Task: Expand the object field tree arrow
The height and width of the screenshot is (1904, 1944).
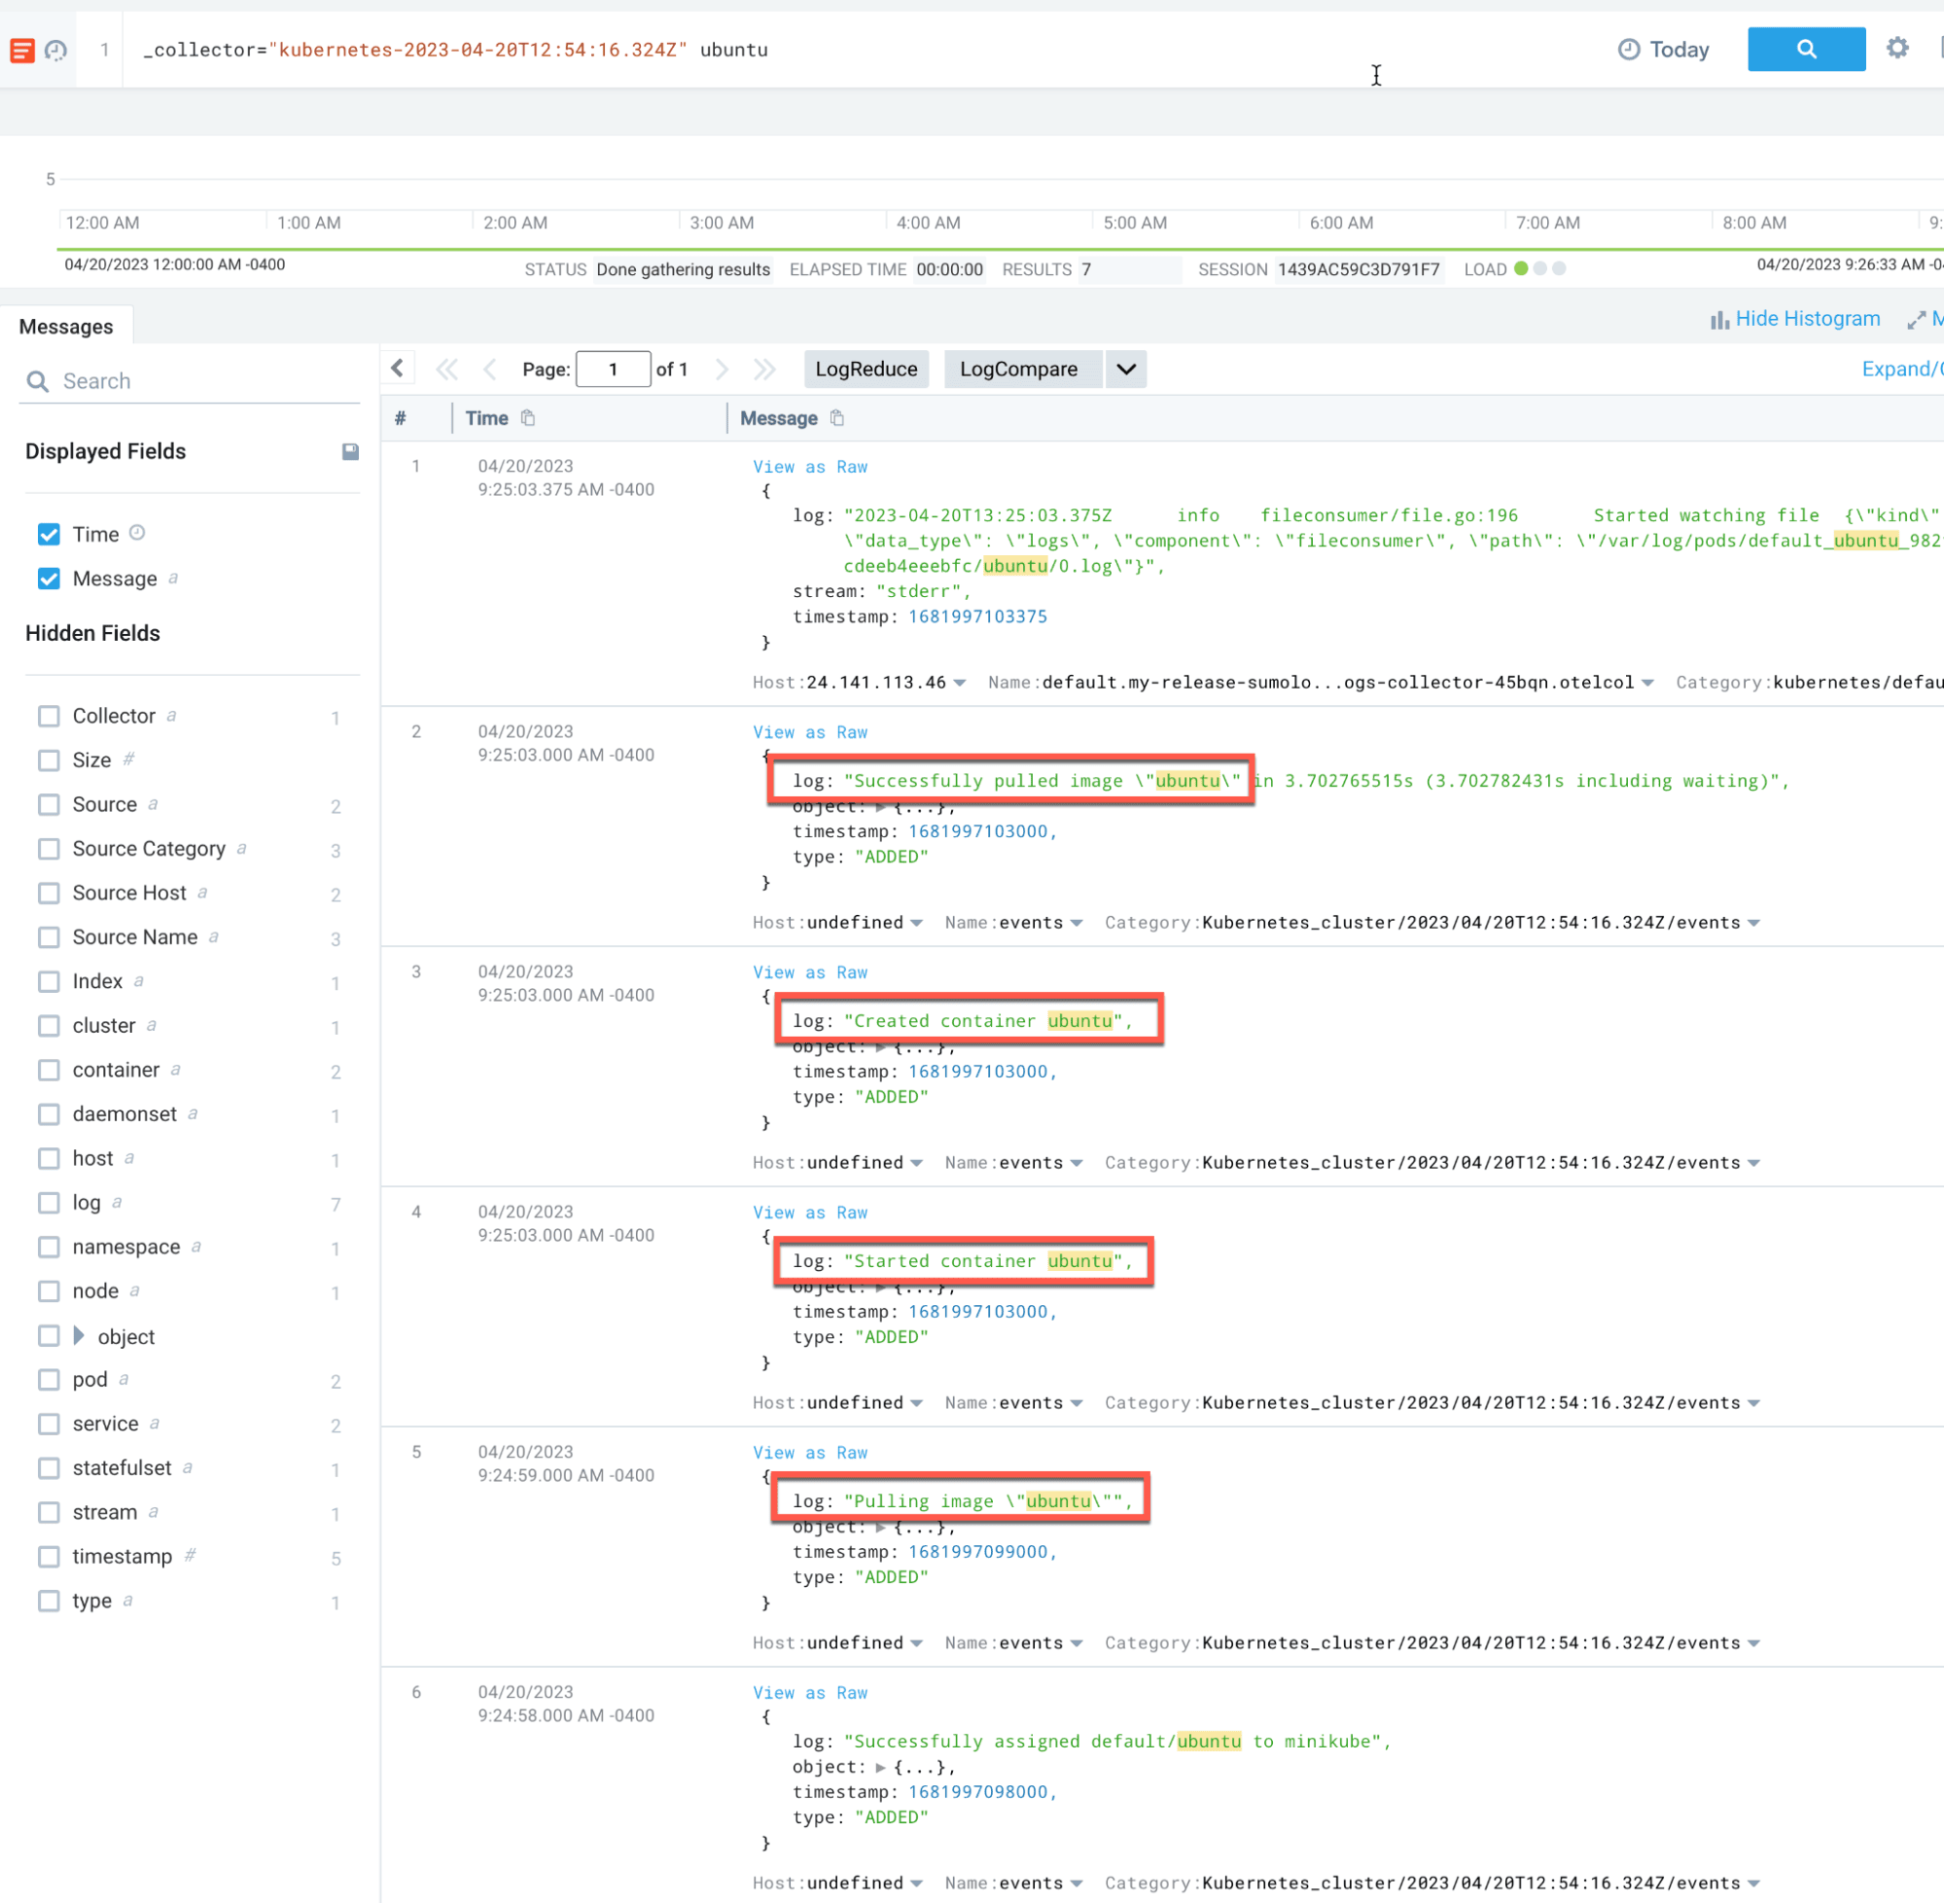Action: pos(79,1336)
